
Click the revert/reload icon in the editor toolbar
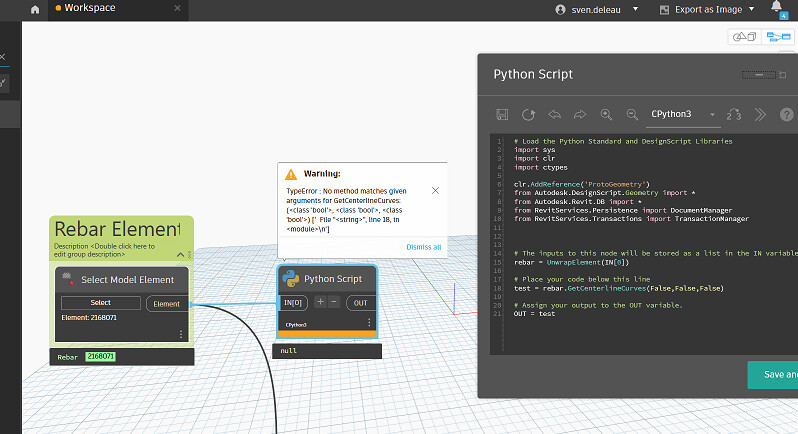click(528, 114)
